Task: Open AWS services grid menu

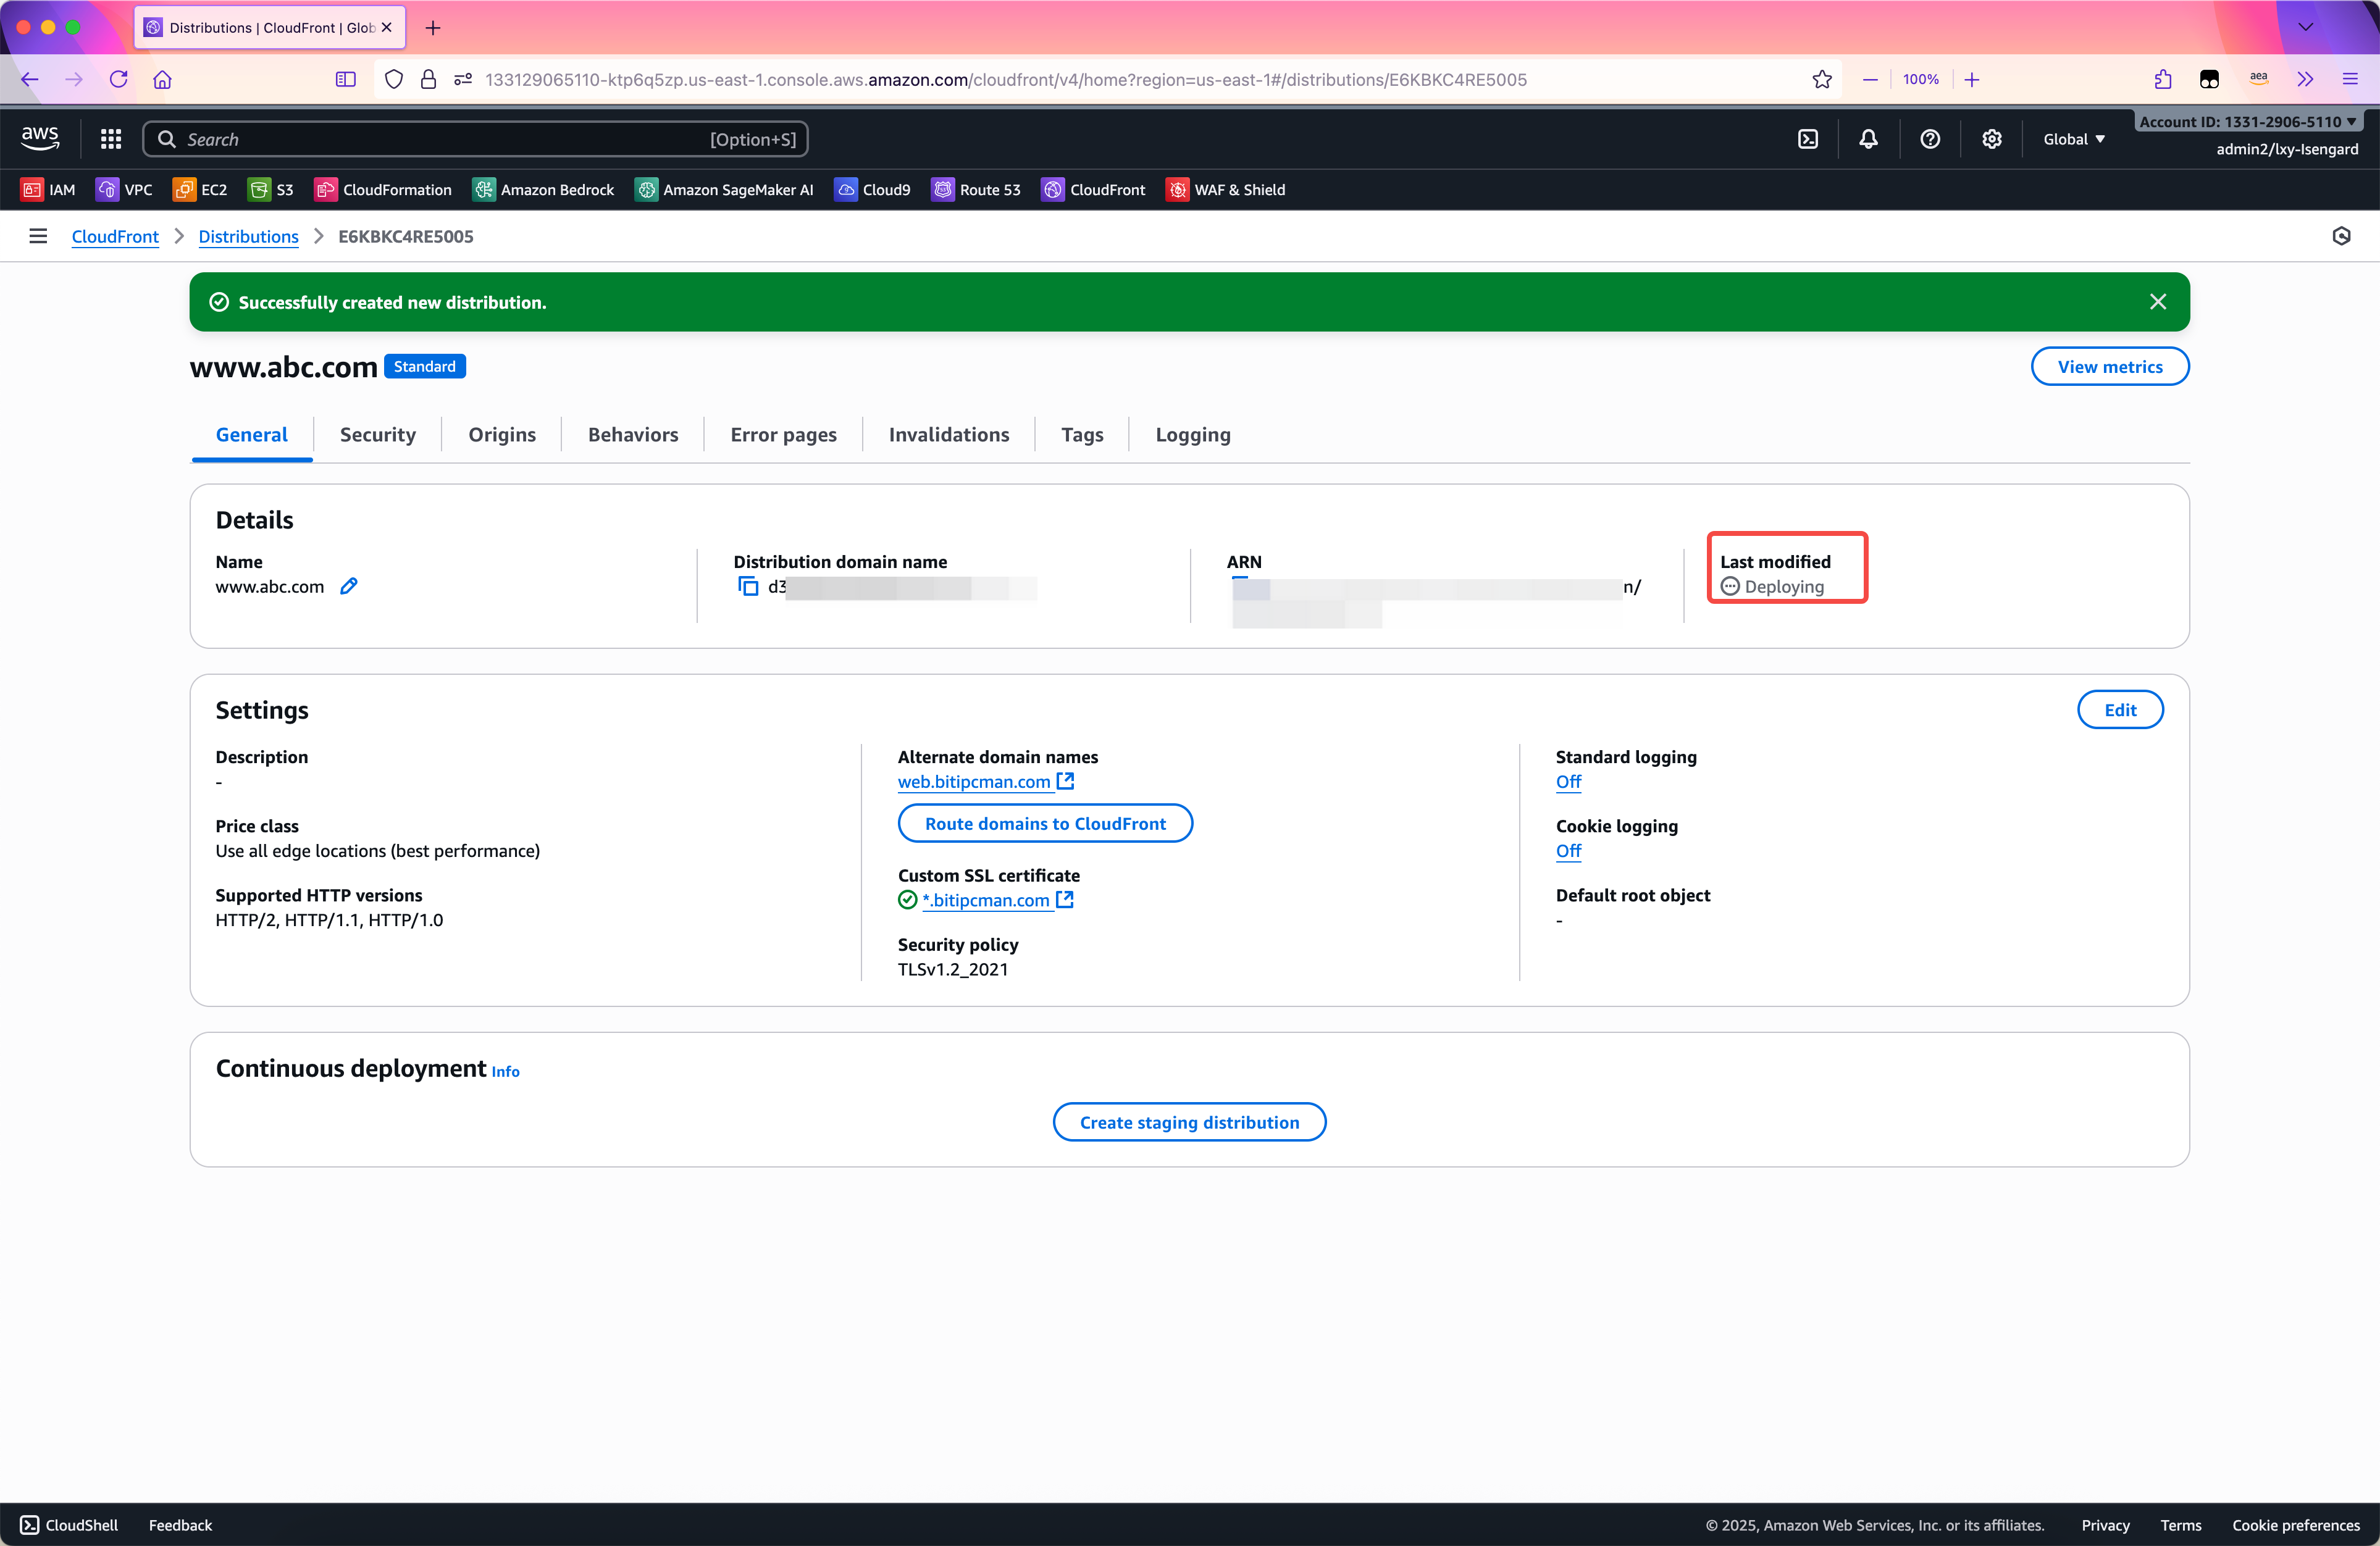Action: coord(111,139)
